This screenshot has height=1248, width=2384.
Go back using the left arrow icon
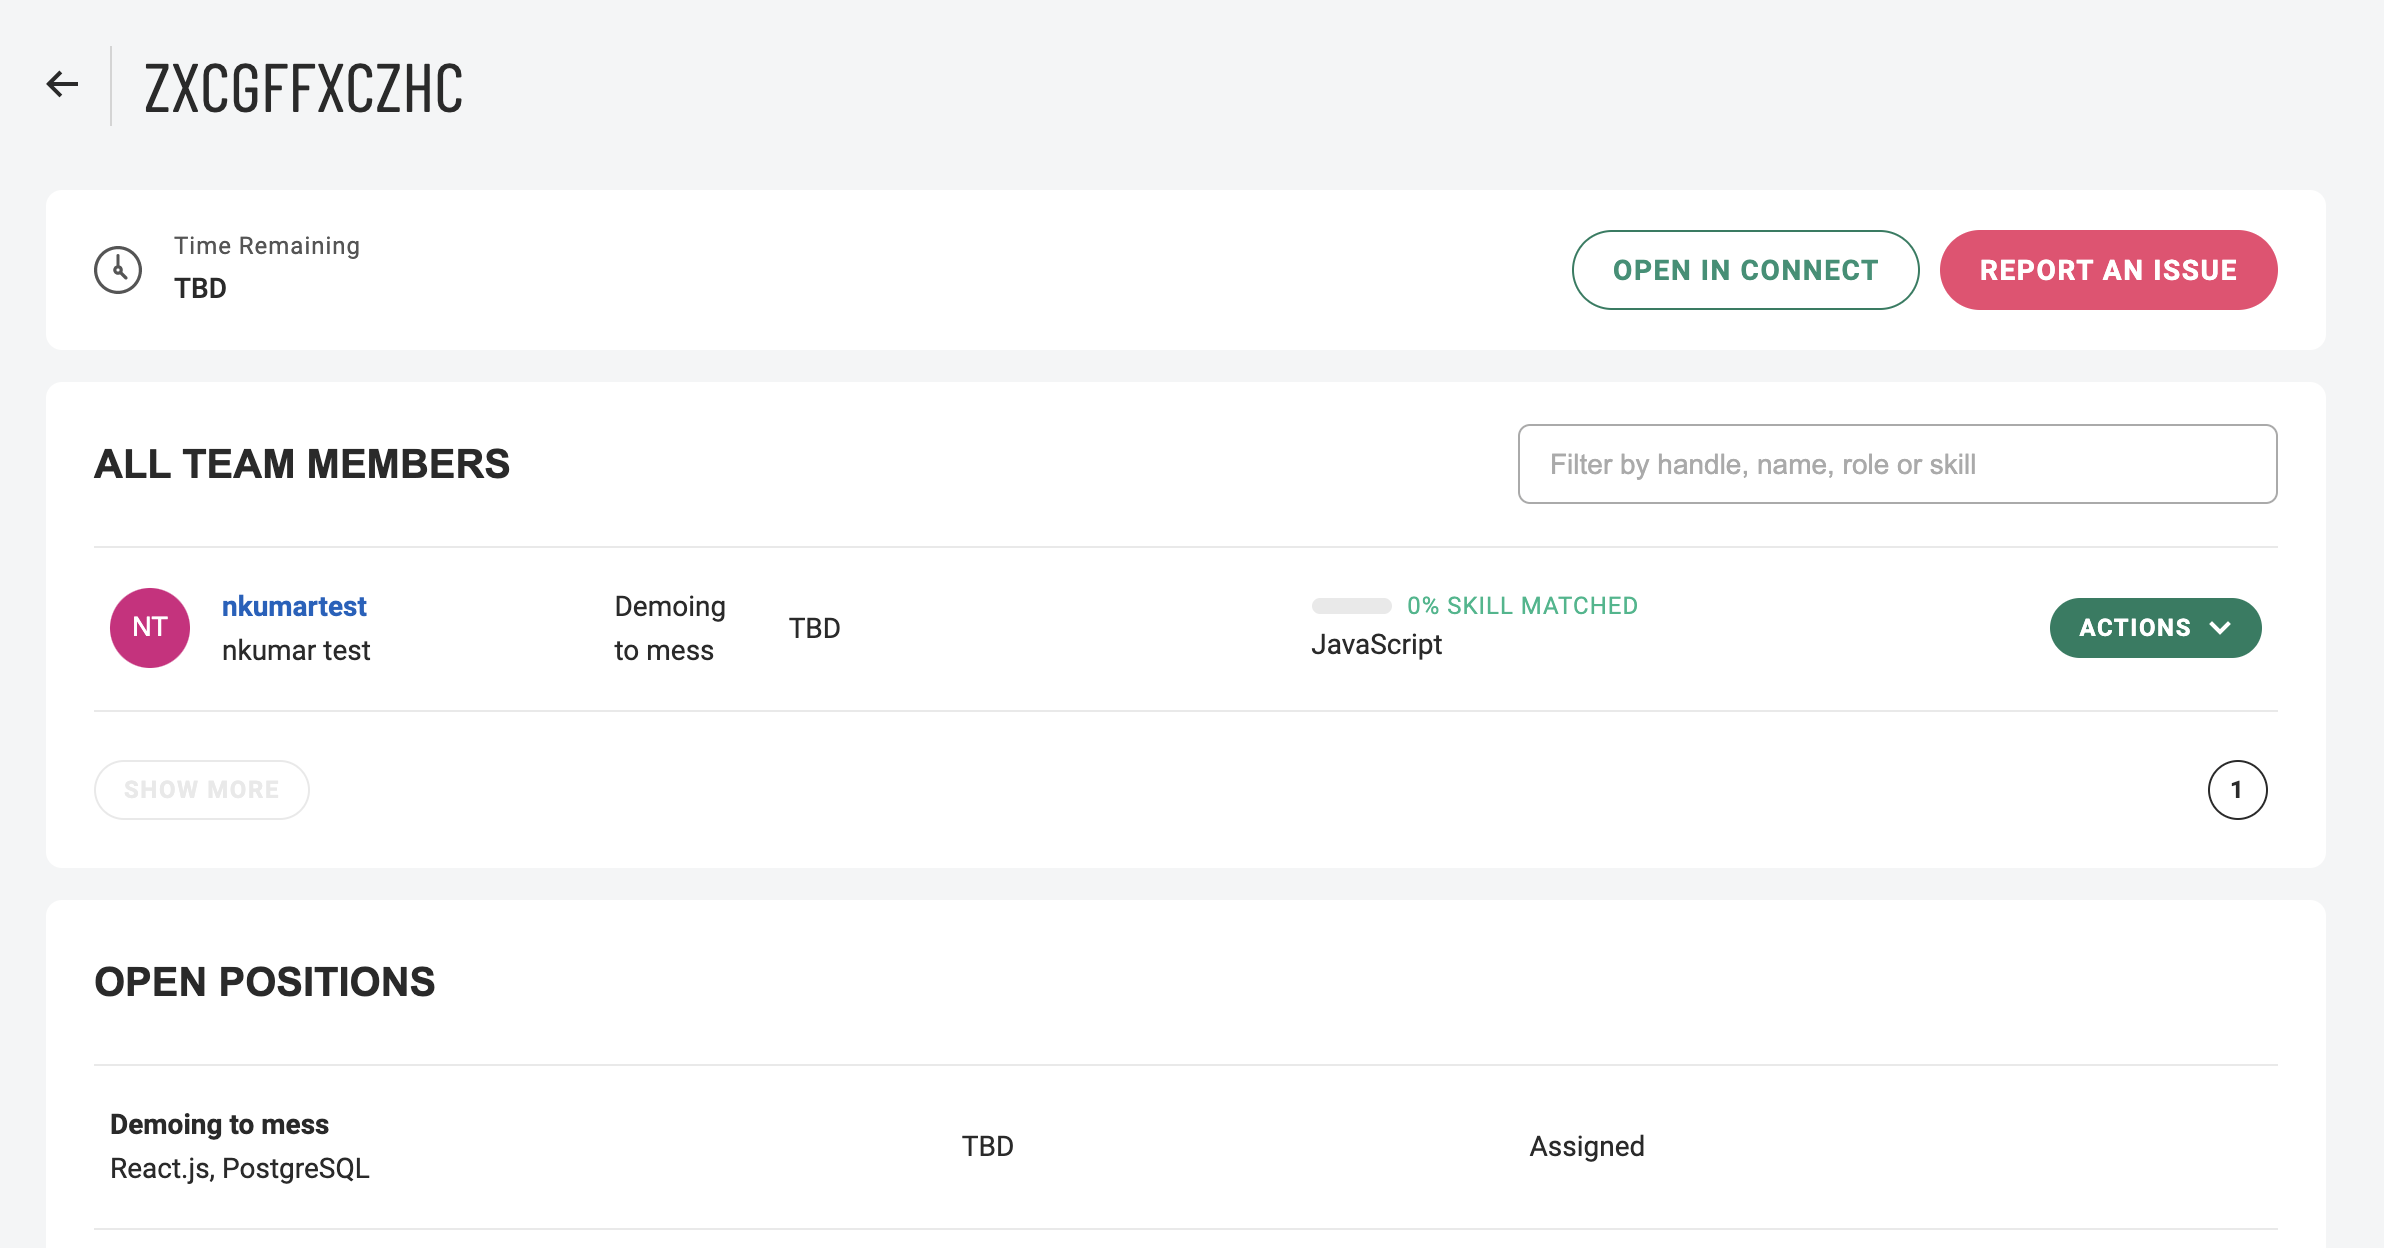[62, 84]
